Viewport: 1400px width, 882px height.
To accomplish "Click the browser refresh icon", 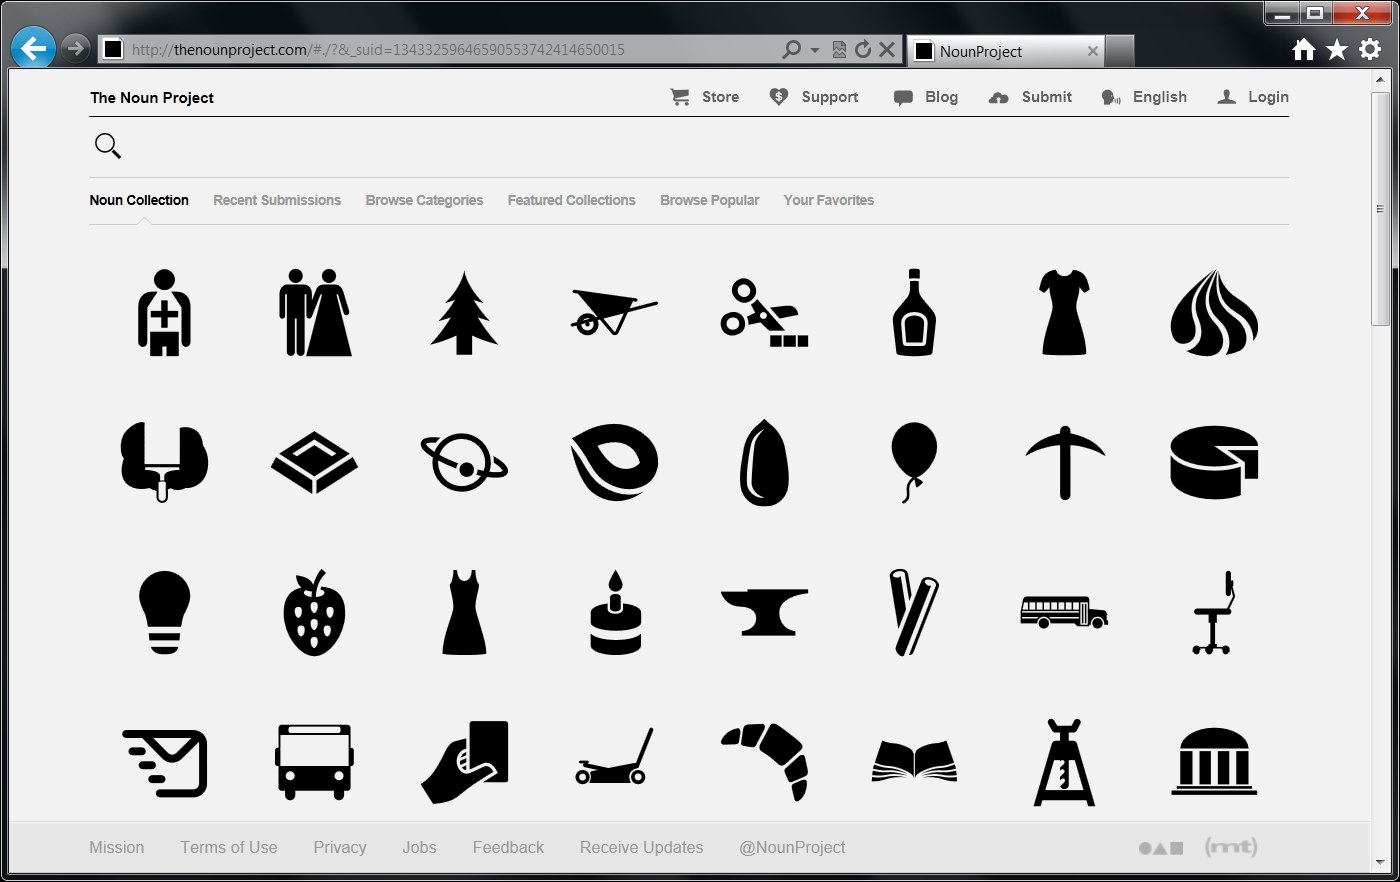I will tap(863, 49).
